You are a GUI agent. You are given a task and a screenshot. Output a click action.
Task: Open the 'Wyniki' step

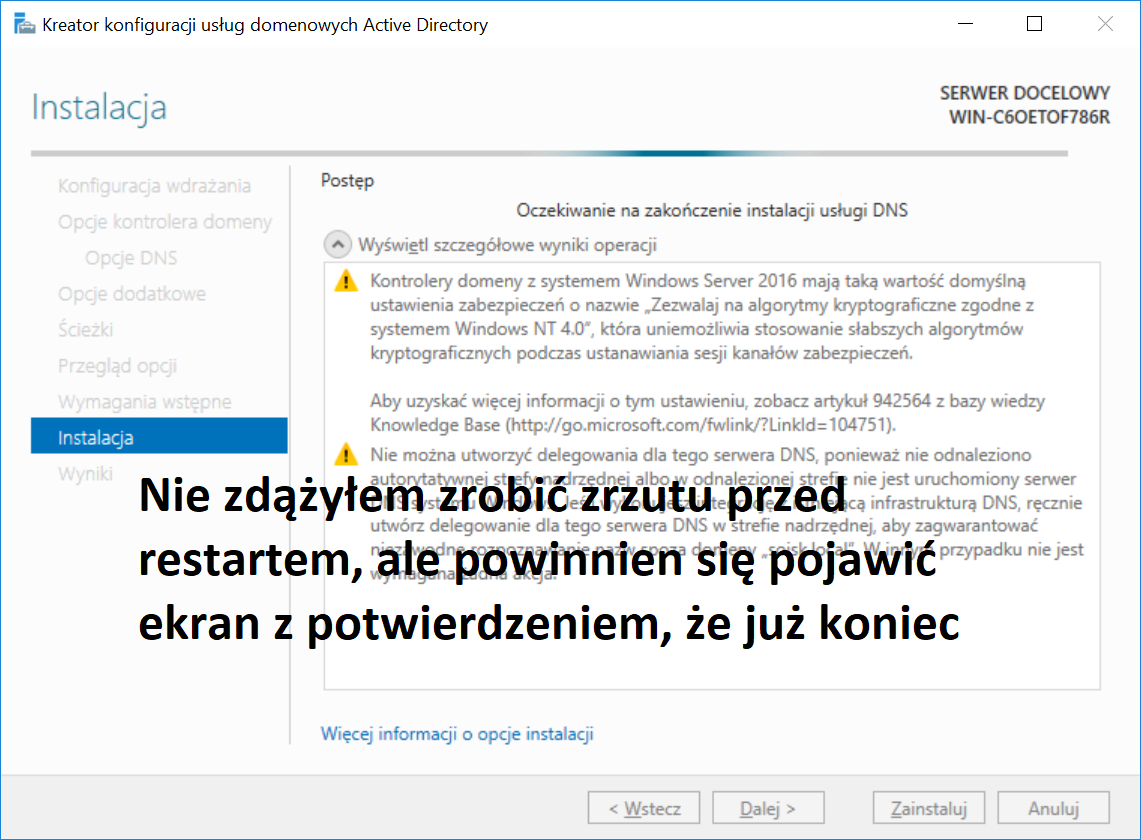(x=85, y=473)
